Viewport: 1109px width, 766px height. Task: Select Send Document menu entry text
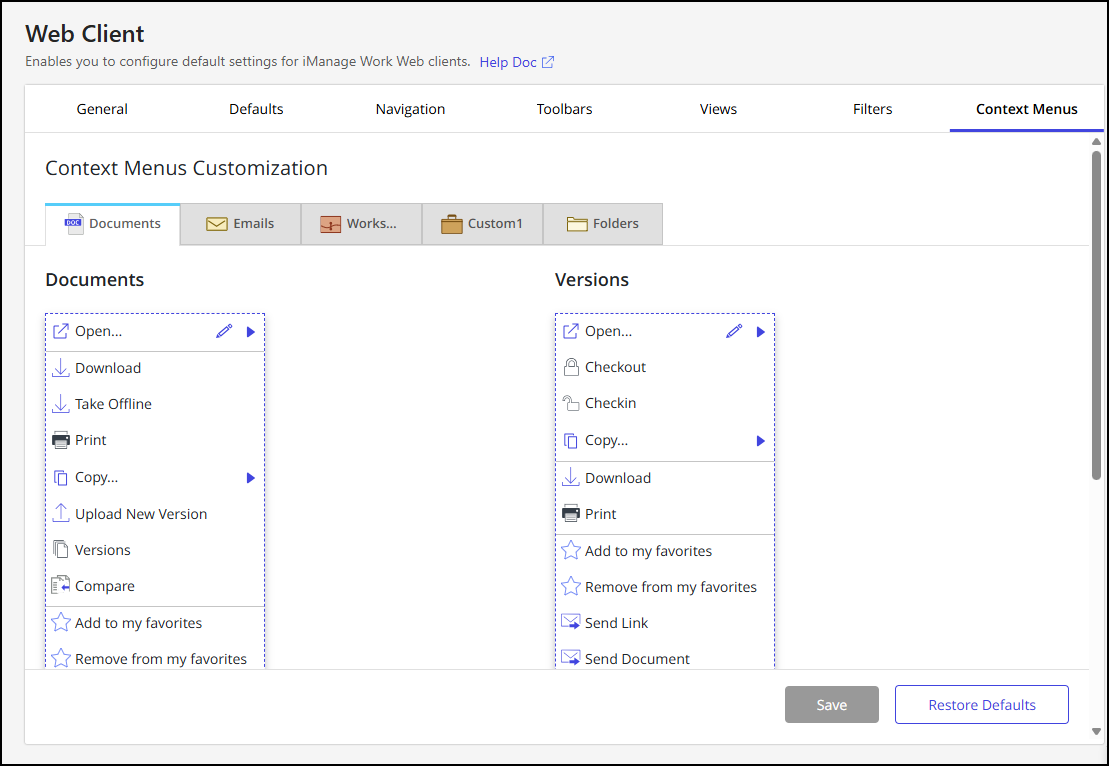(x=637, y=658)
